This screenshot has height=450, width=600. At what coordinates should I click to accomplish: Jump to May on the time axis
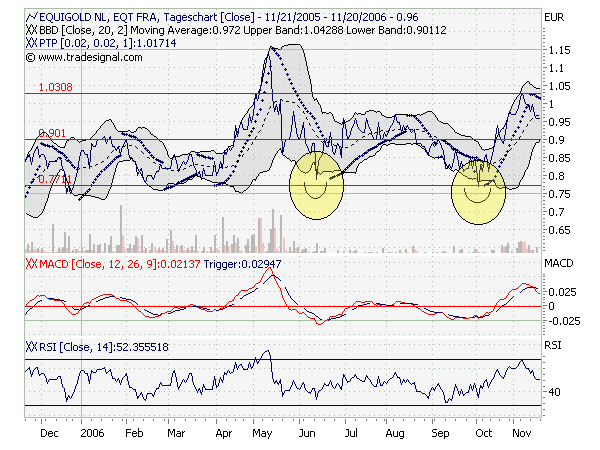pyautogui.click(x=262, y=435)
